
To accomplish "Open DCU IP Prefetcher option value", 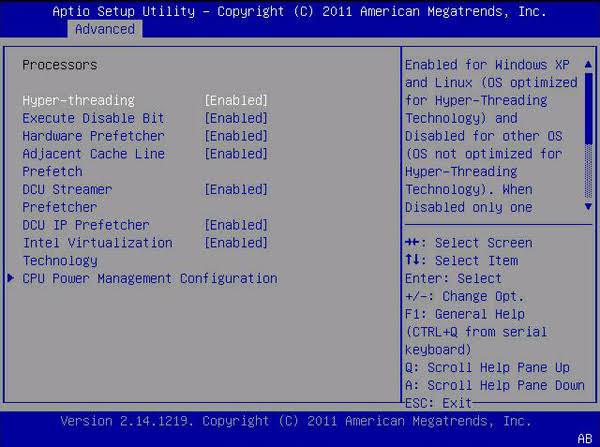I will point(236,225).
